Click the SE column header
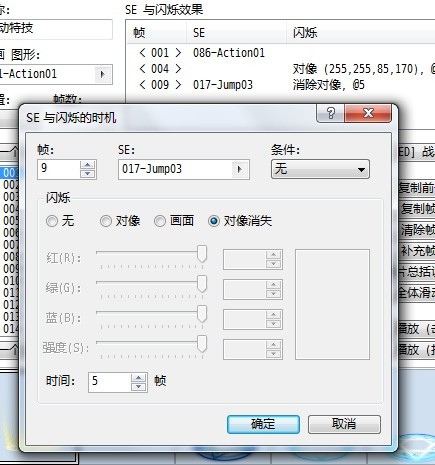This screenshot has height=465, width=435. coord(236,33)
